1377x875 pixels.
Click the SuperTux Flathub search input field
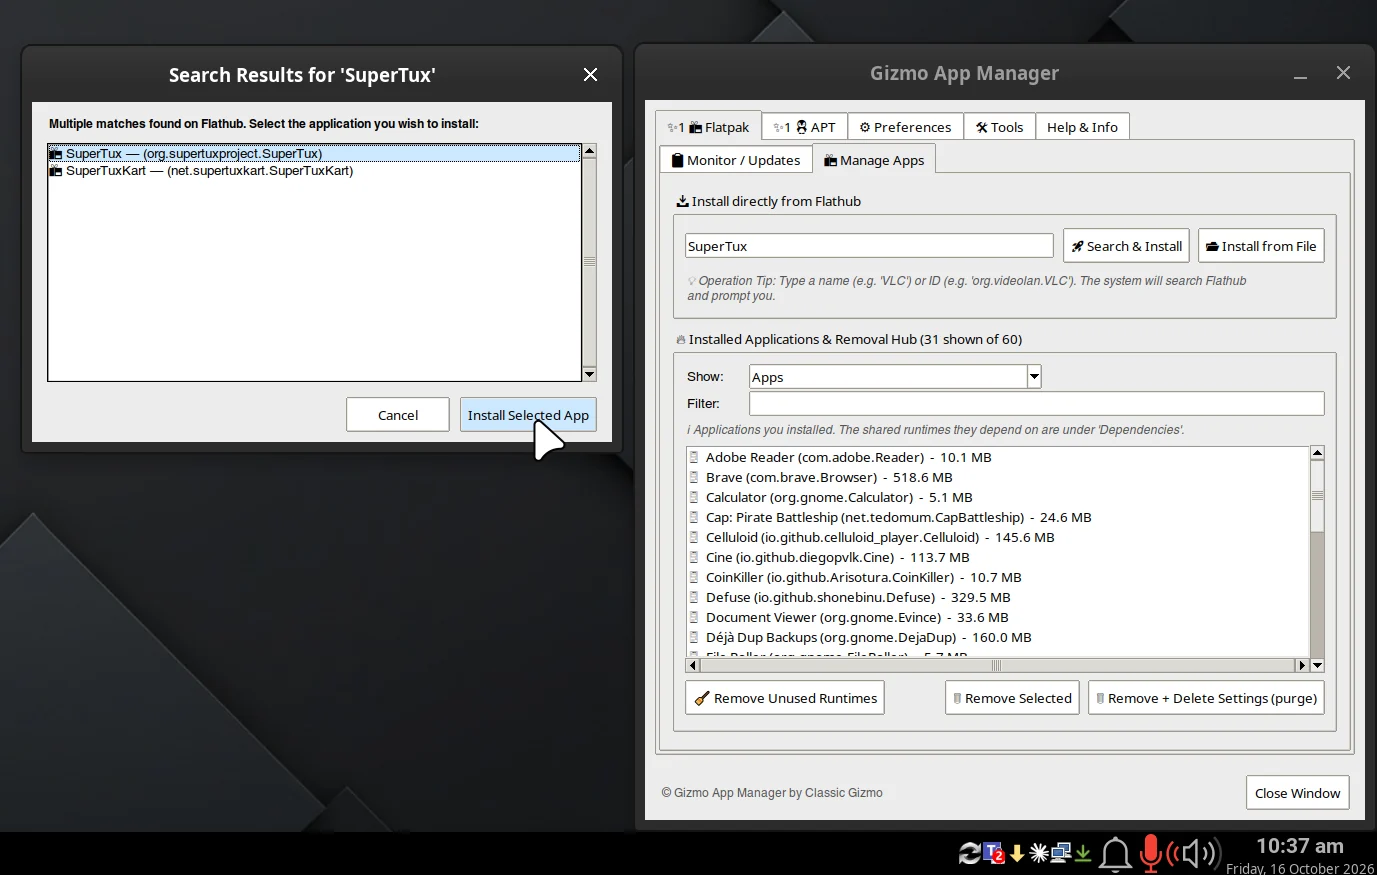869,246
